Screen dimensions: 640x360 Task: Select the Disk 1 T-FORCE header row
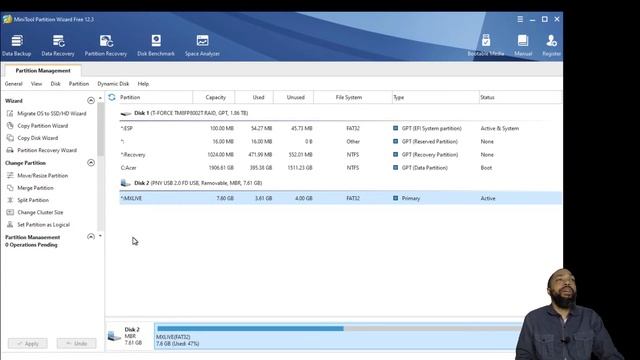pyautogui.click(x=340, y=113)
